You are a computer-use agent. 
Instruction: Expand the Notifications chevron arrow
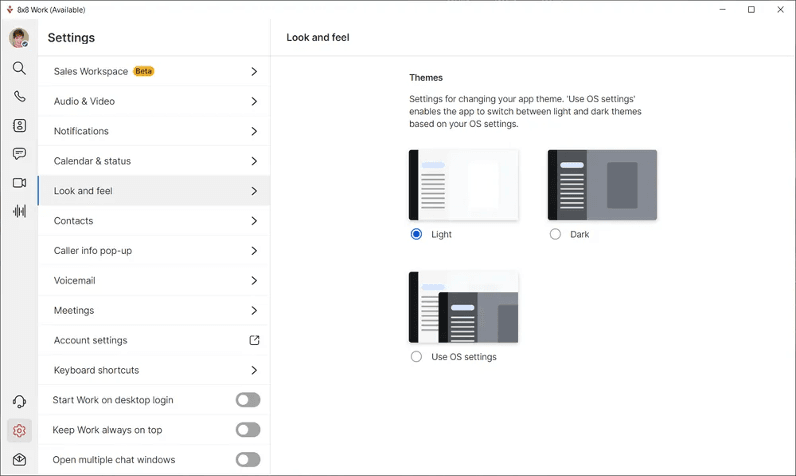[x=254, y=131]
